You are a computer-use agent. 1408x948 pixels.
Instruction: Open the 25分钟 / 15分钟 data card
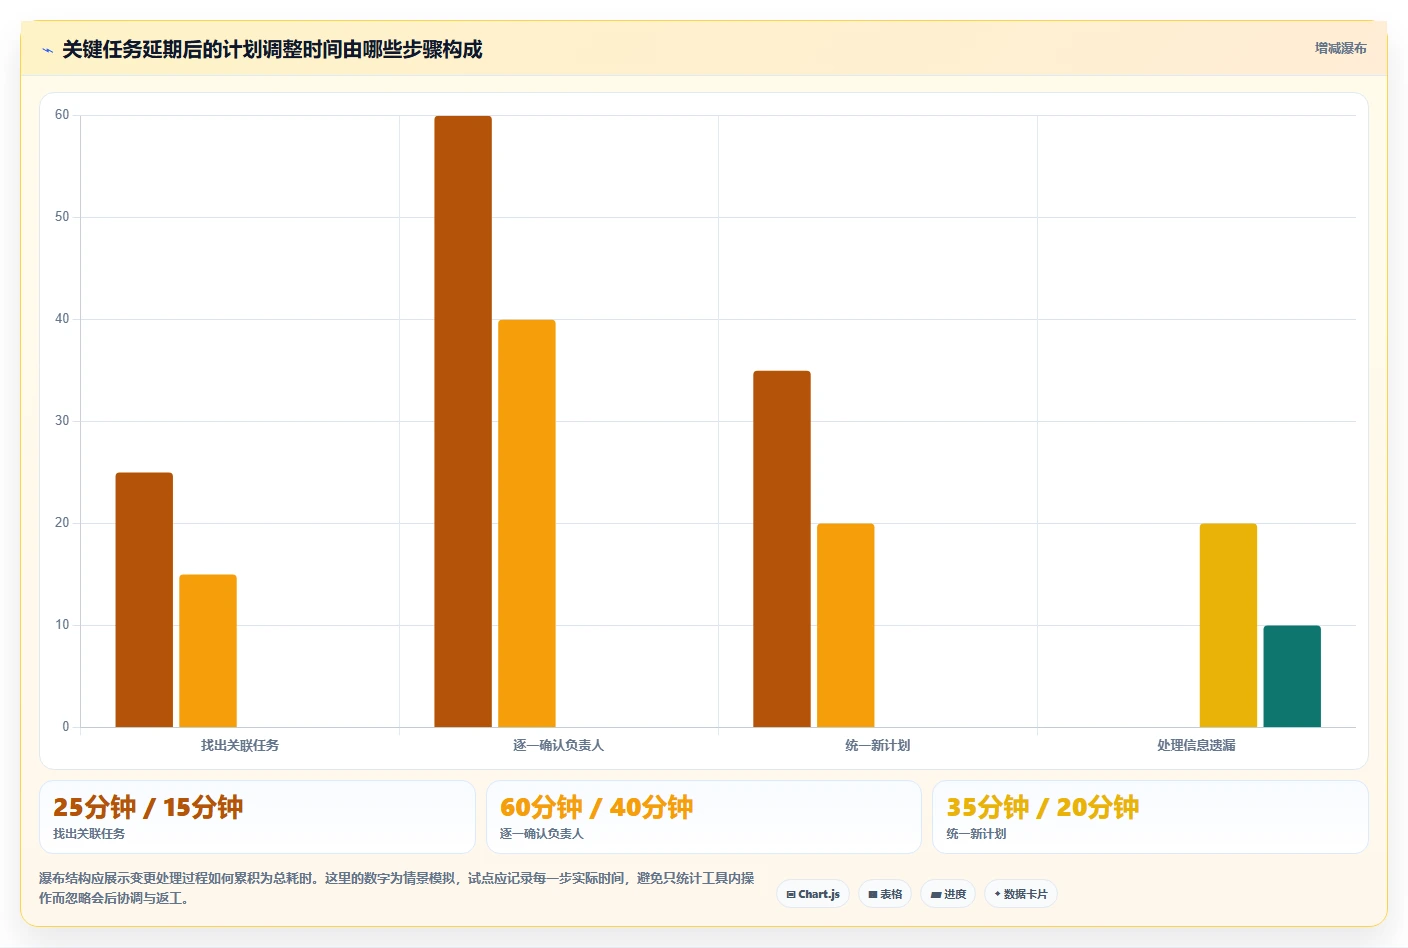coord(257,817)
